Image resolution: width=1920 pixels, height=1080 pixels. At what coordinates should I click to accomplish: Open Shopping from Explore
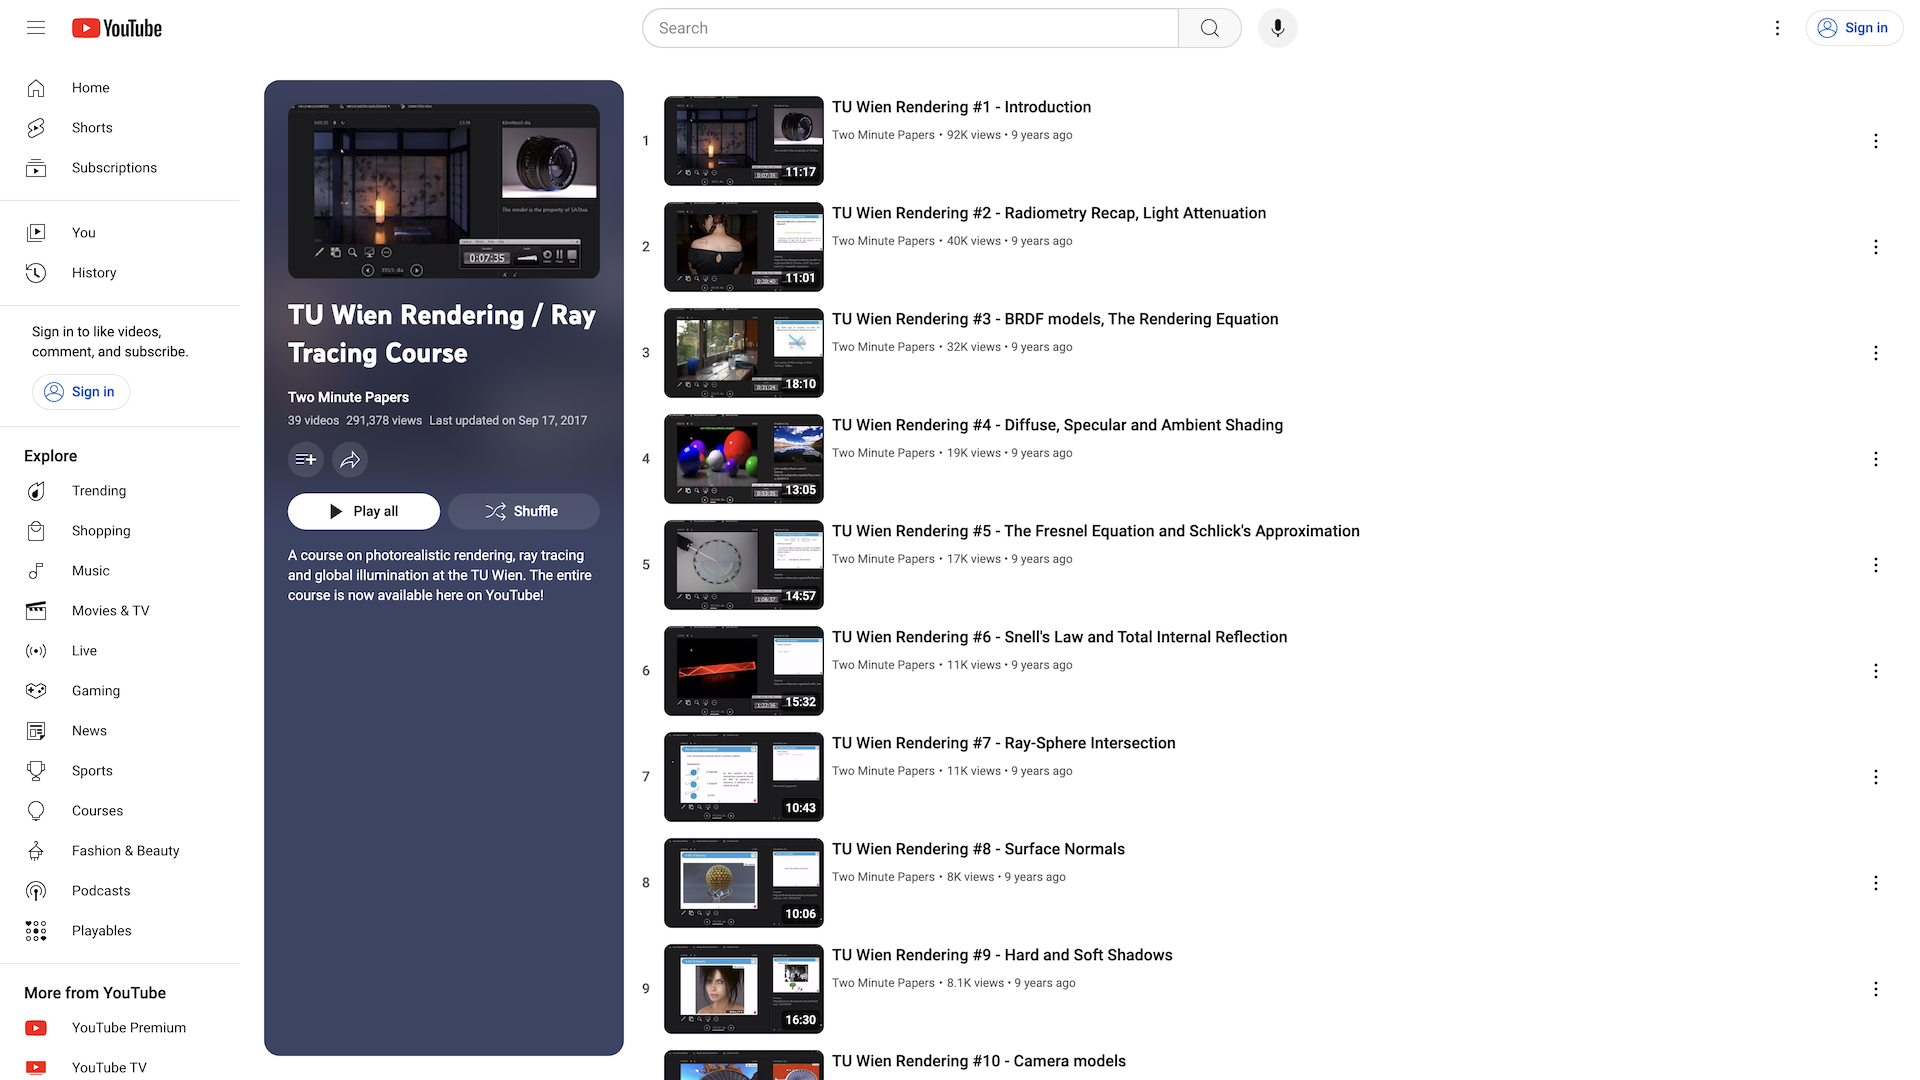pyautogui.click(x=120, y=531)
